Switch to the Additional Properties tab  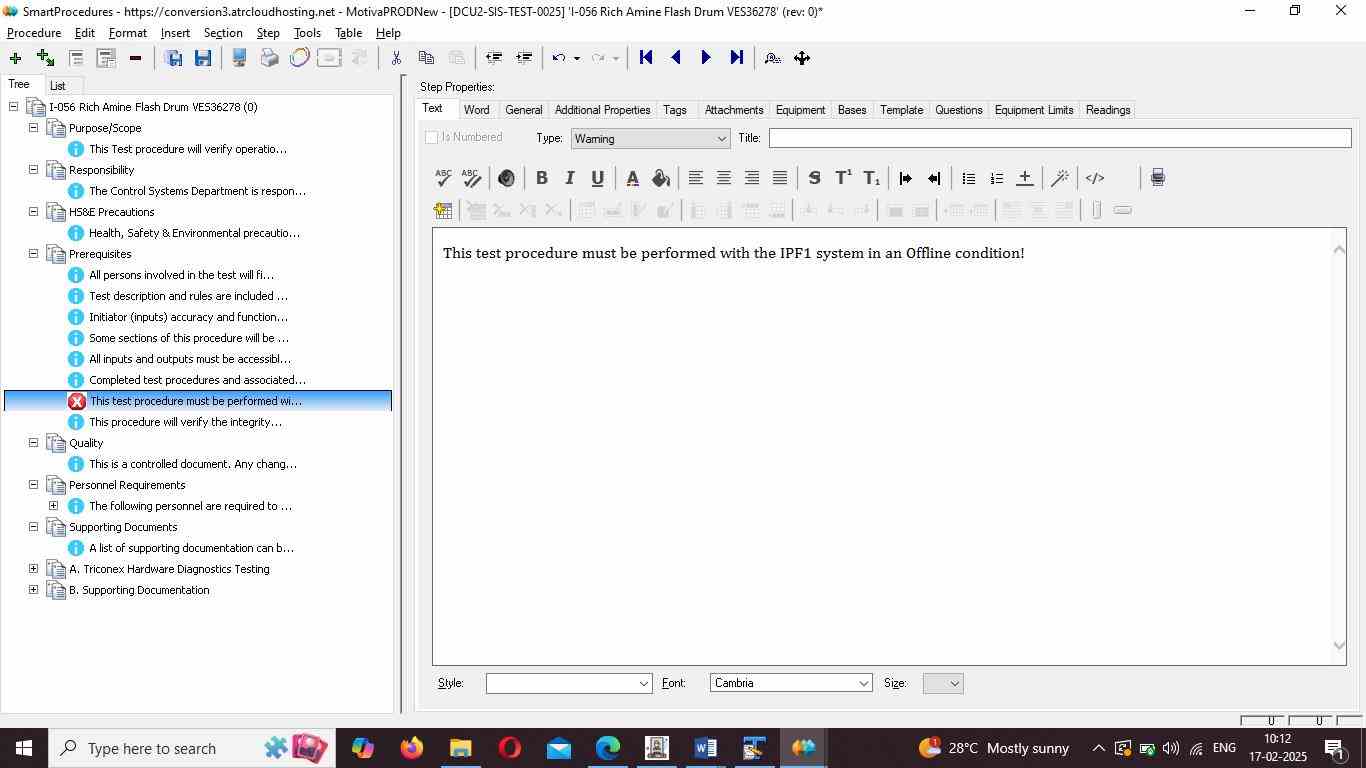[x=602, y=110]
